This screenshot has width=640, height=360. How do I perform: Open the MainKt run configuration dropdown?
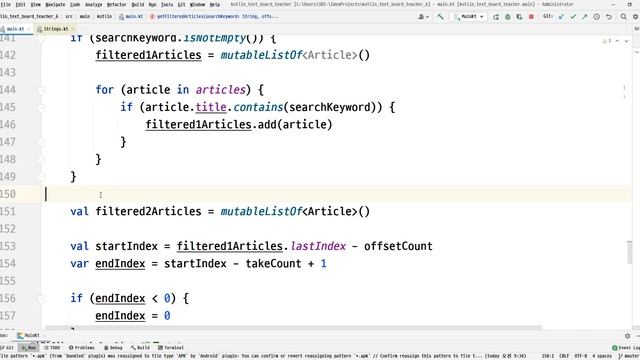click(x=469, y=17)
